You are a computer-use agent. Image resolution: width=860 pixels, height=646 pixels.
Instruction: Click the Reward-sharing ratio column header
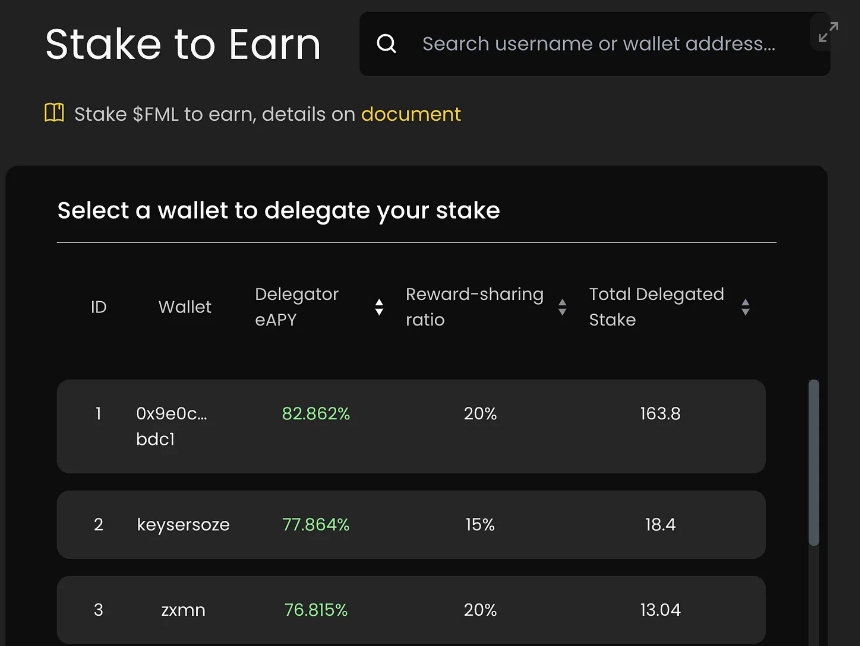474,307
